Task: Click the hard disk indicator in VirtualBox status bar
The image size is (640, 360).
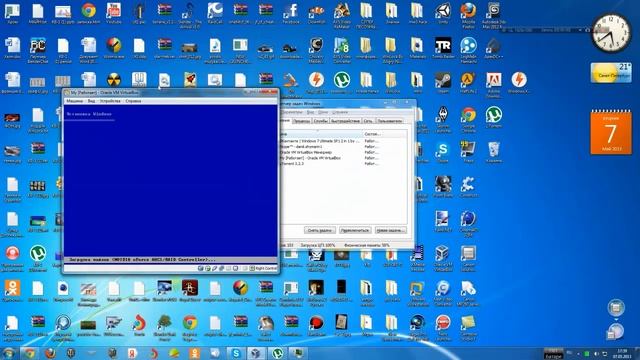Action: [200, 268]
